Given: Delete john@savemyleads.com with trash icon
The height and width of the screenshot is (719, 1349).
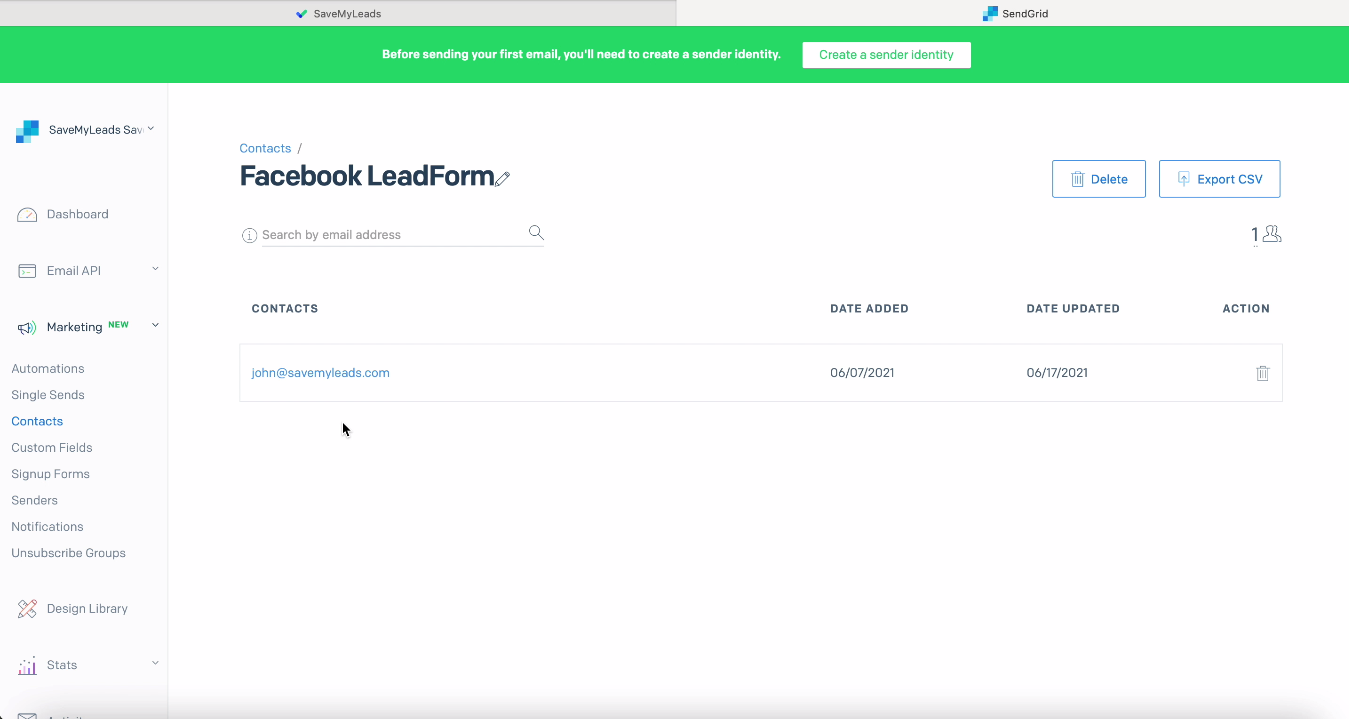Looking at the screenshot, I should pyautogui.click(x=1262, y=373).
